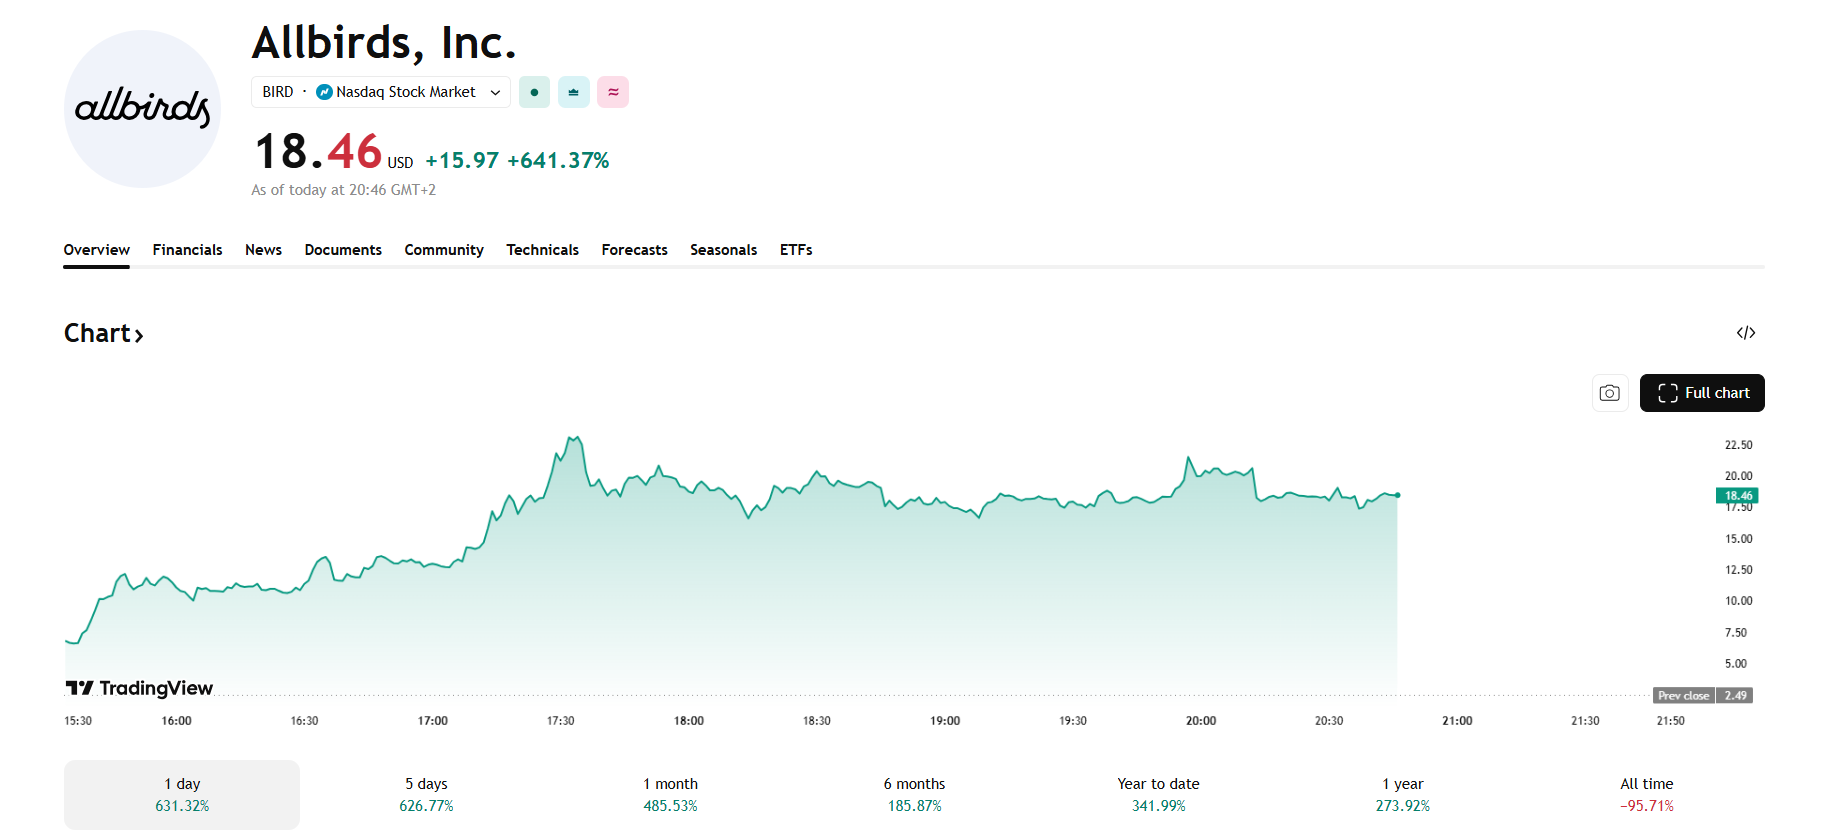The width and height of the screenshot is (1836, 833).
Task: Click the Prev close 2.49 label
Action: (1703, 695)
